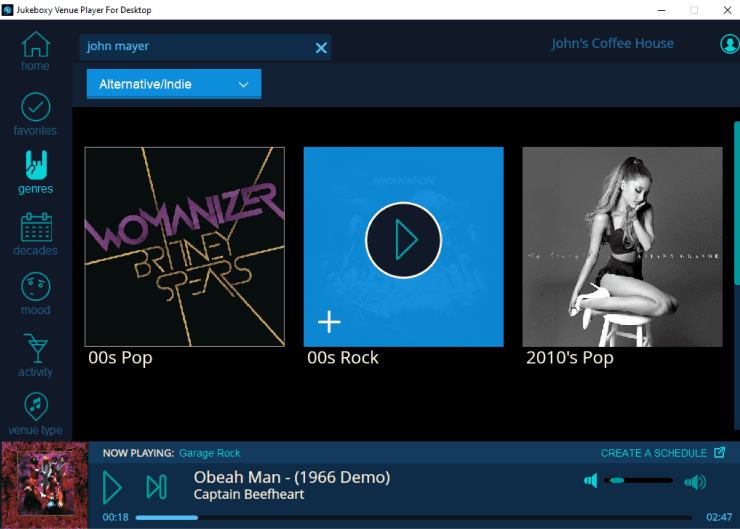Close the Jukeboxy Venue Player window
Viewport: 740px width, 529px height.
pos(727,10)
